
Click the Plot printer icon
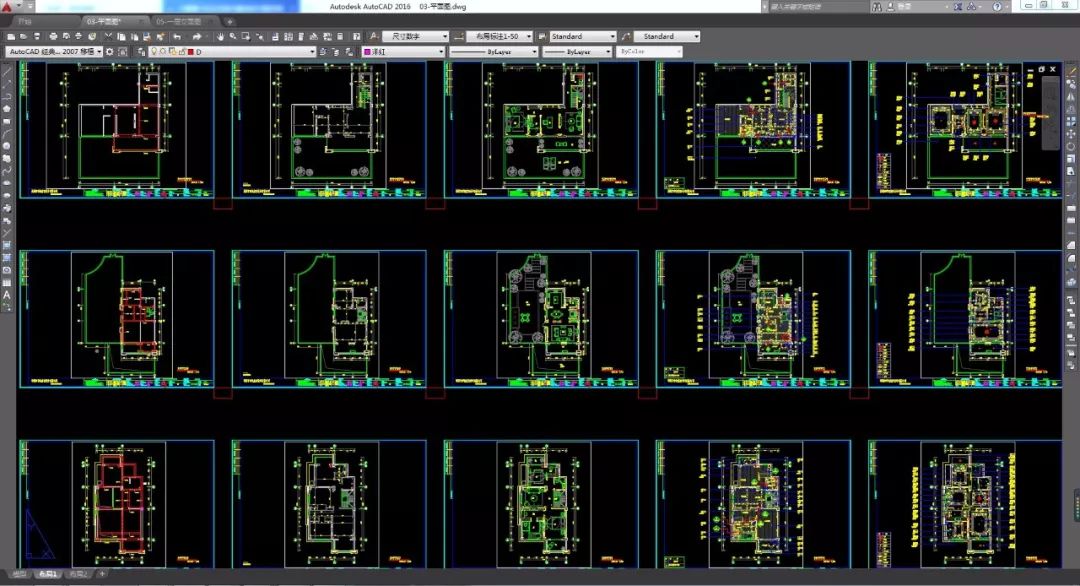(52, 37)
